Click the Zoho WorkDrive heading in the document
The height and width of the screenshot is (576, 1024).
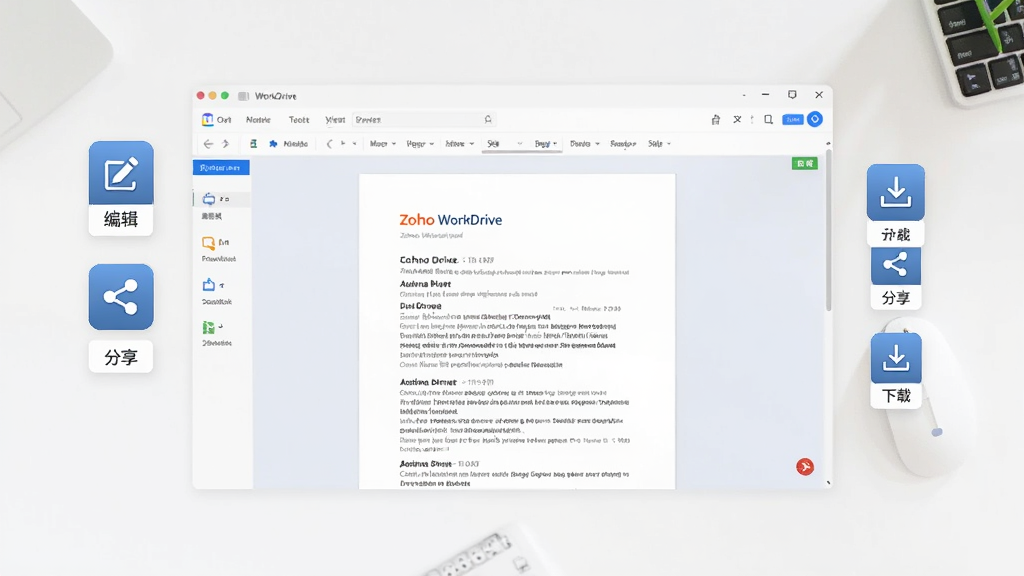pos(451,220)
